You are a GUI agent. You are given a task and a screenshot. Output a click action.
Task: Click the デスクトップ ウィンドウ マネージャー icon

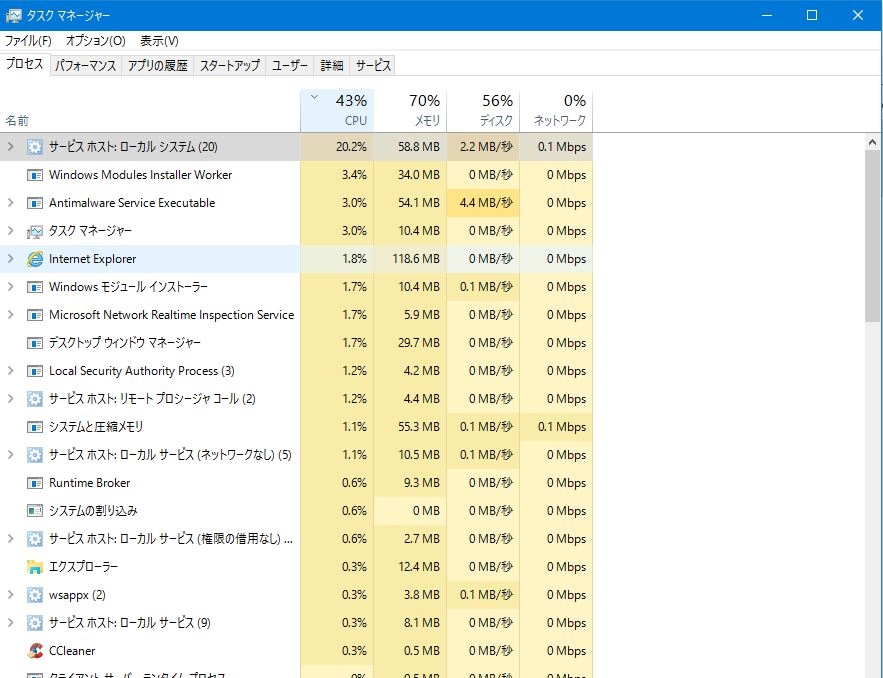click(x=35, y=343)
